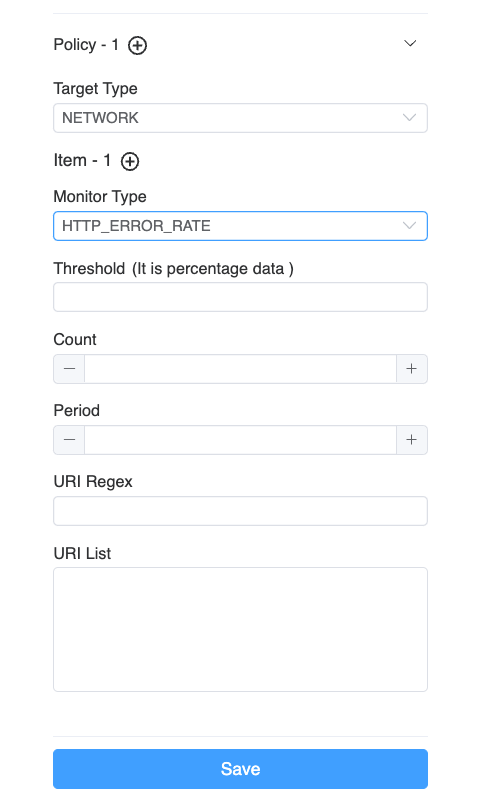
Task: Focus the Period number field
Action: pyautogui.click(x=240, y=440)
